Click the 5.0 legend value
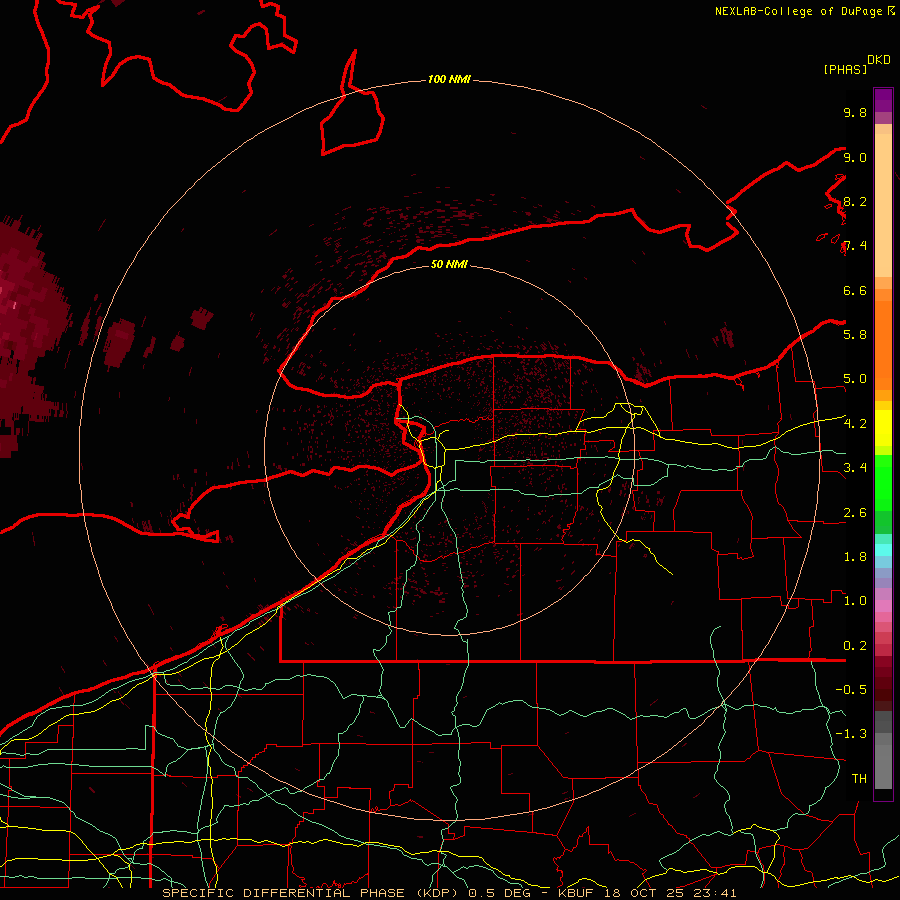The width and height of the screenshot is (900, 900). 855,379
